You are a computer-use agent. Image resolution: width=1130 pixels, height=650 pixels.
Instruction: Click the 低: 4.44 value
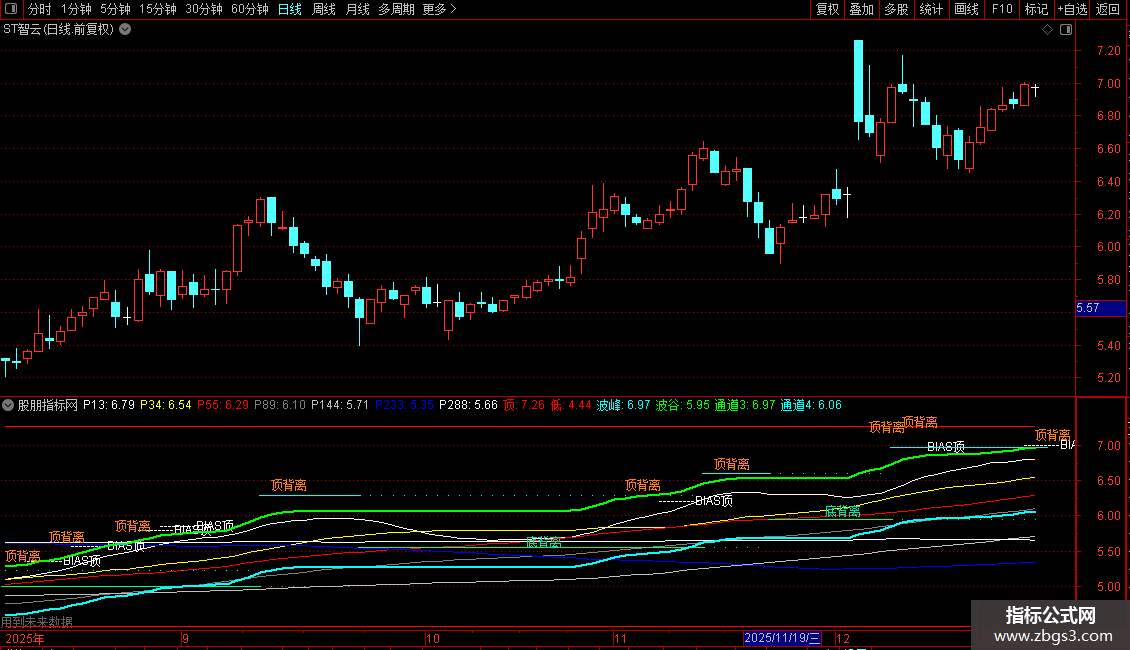[x=571, y=405]
